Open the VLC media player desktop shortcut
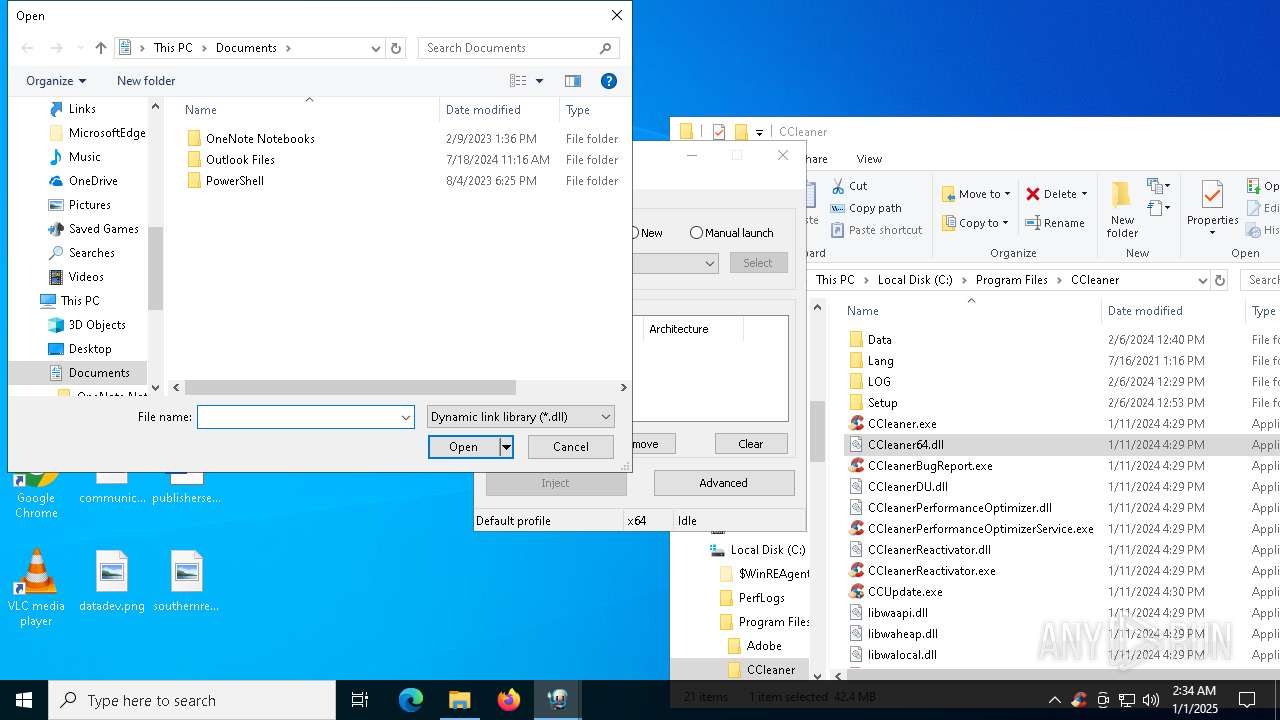The width and height of the screenshot is (1280, 720). (36, 588)
